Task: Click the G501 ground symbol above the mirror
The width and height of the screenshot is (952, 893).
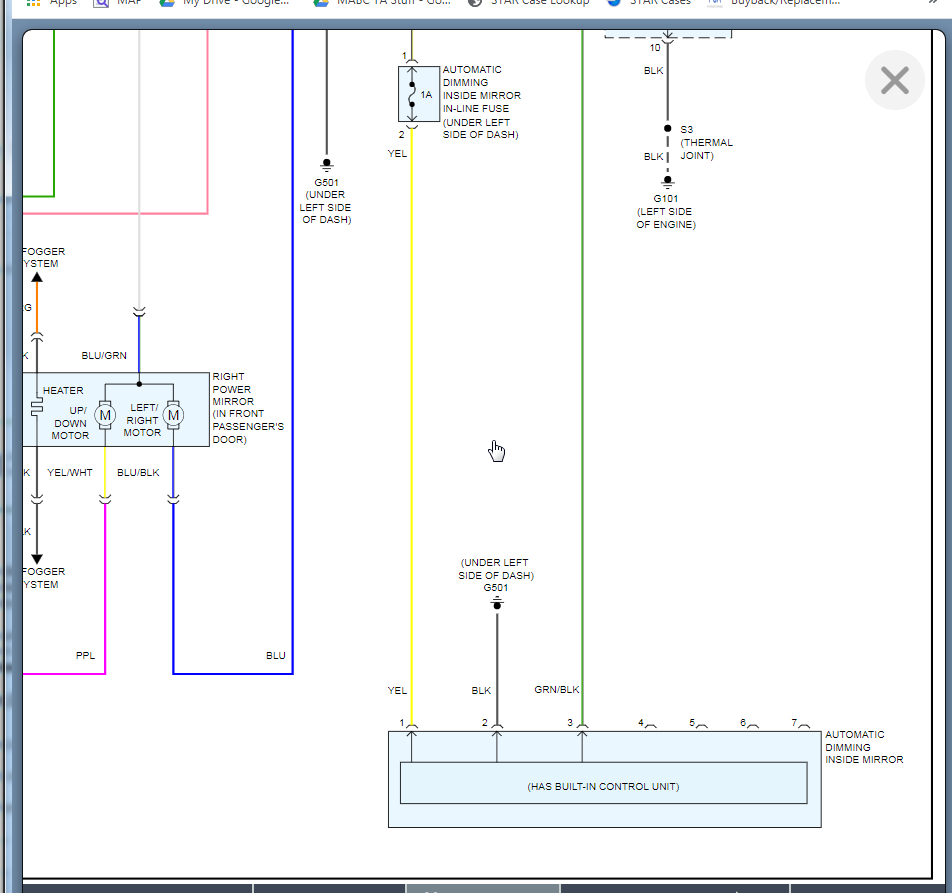Action: pyautogui.click(x=497, y=604)
